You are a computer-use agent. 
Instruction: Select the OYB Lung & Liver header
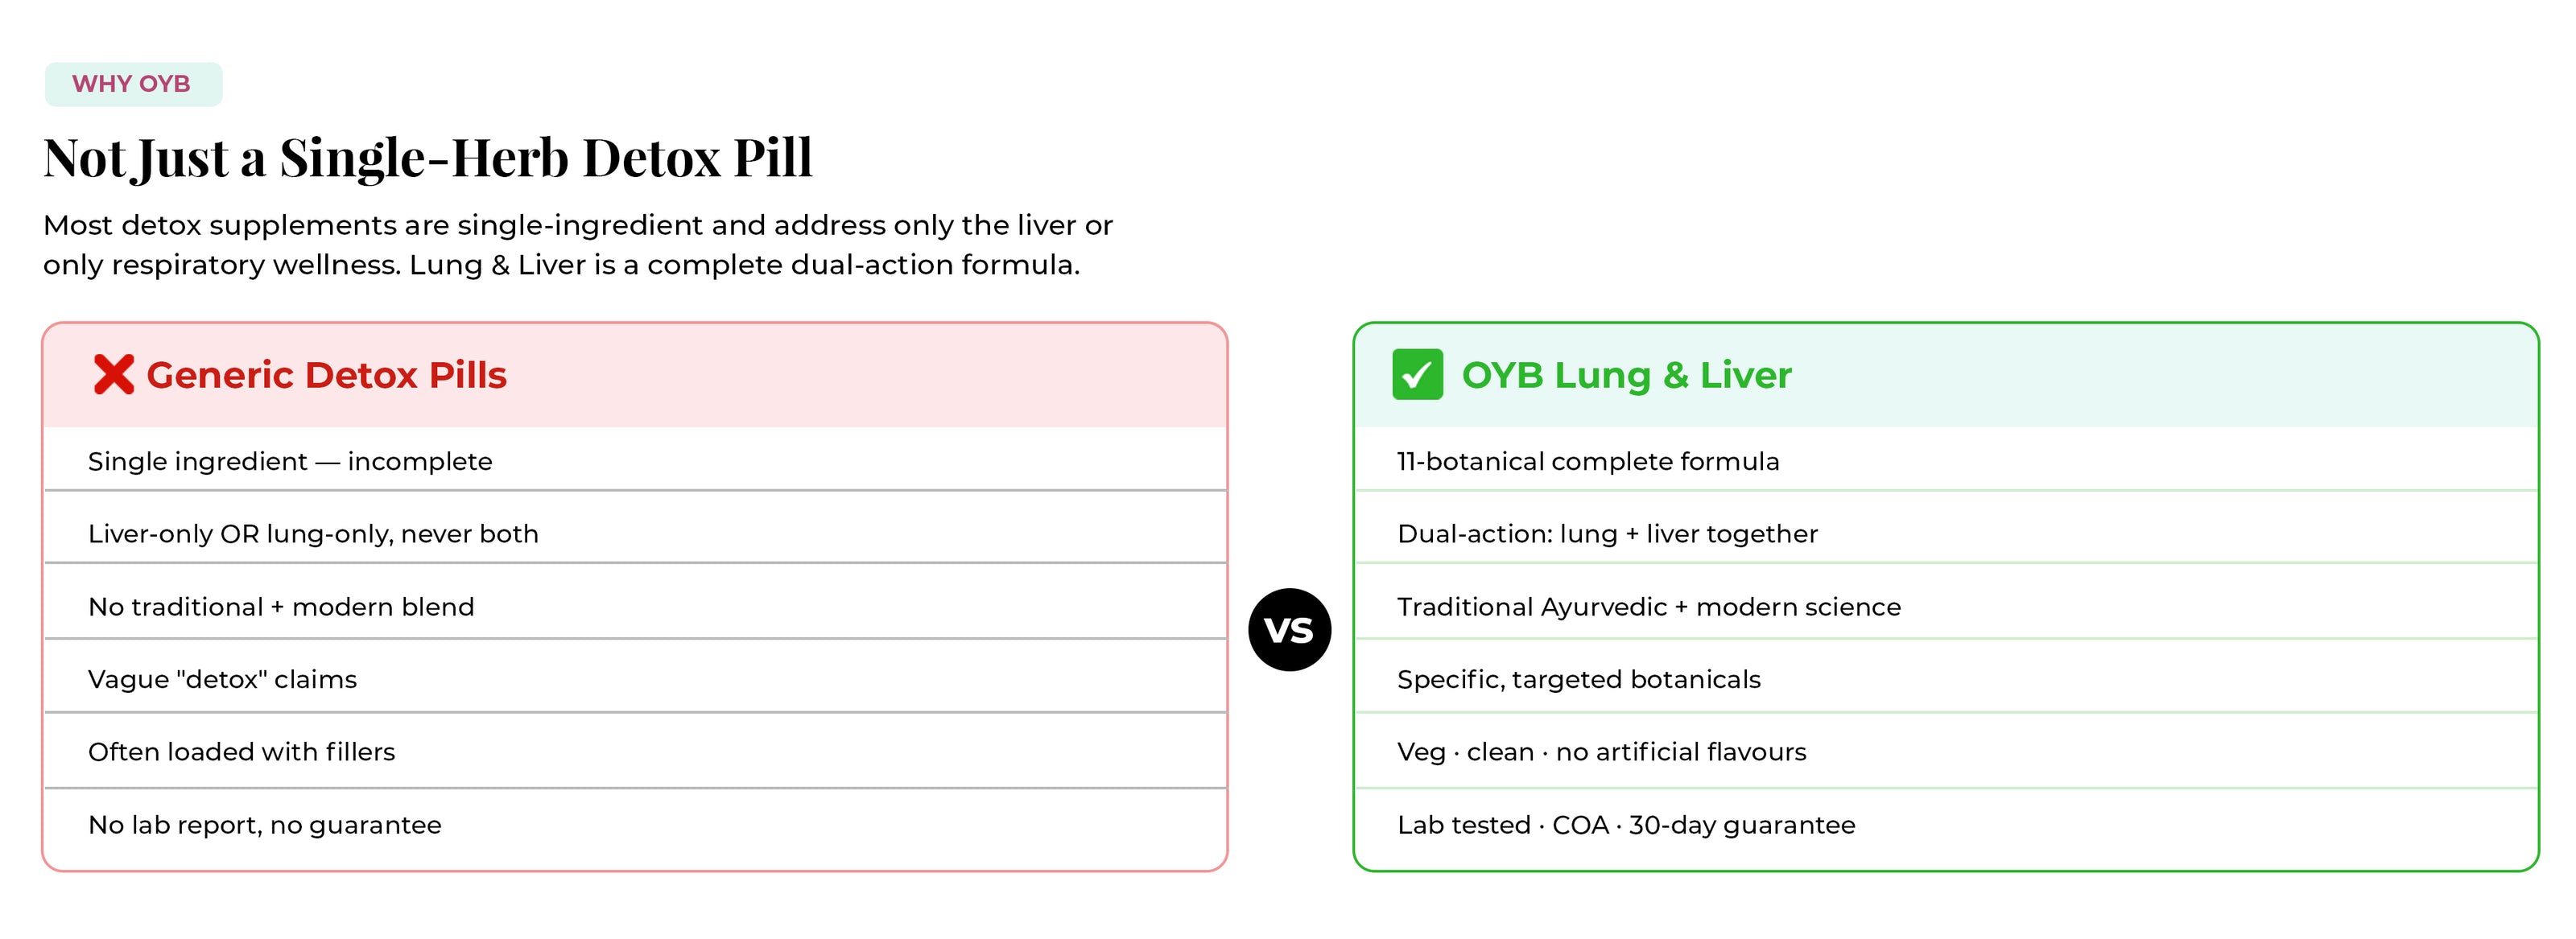point(1945,376)
